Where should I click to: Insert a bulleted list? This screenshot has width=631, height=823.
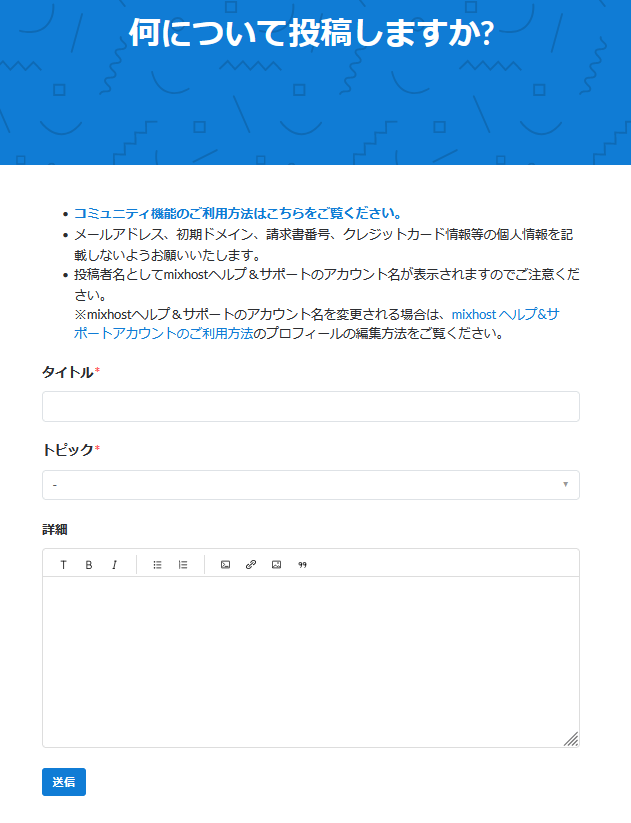tap(157, 565)
